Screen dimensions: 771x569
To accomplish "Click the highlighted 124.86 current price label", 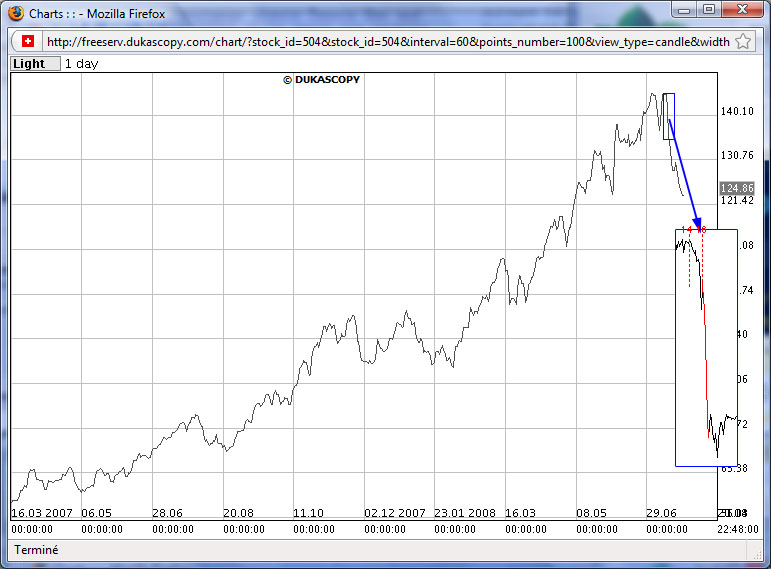I will point(736,188).
